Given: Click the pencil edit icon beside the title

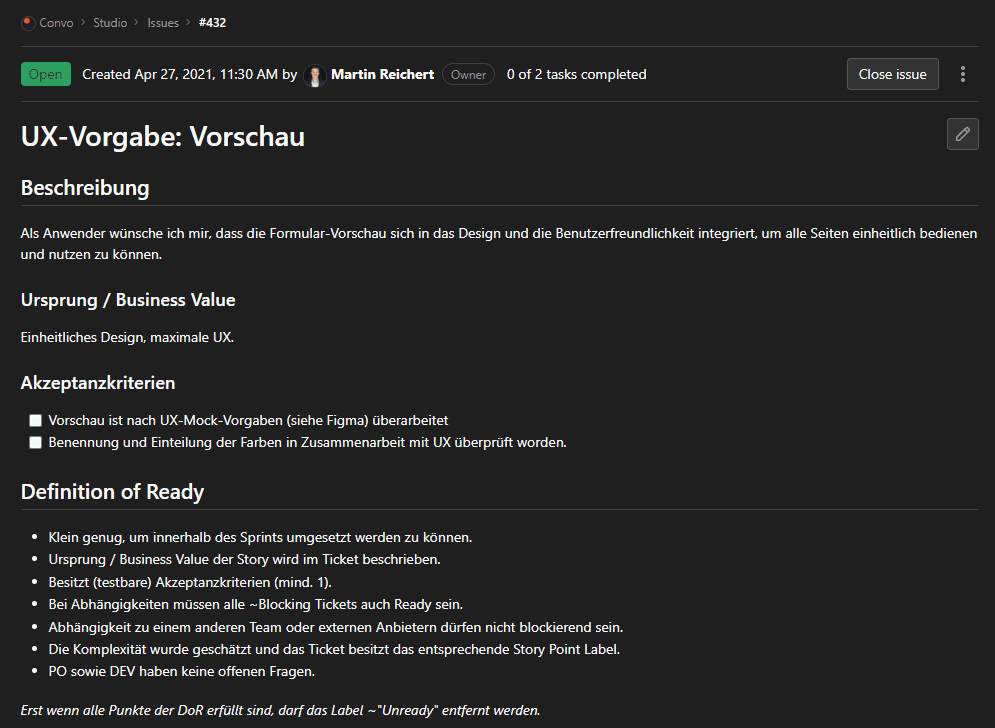Looking at the screenshot, I should [x=962, y=134].
